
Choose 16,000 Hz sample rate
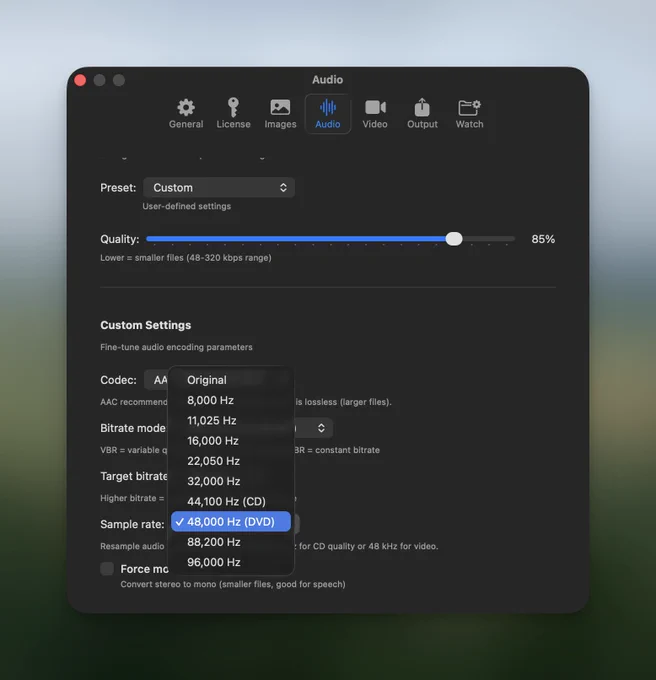tap(231, 441)
